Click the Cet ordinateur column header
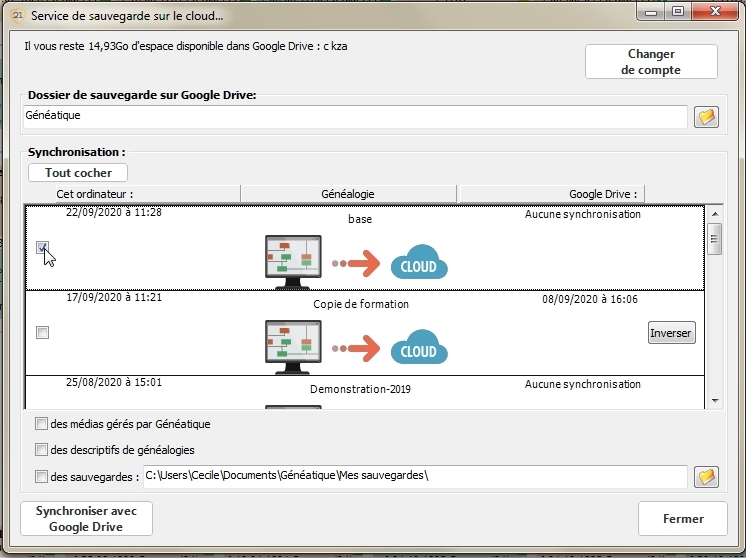 [x=148, y=194]
